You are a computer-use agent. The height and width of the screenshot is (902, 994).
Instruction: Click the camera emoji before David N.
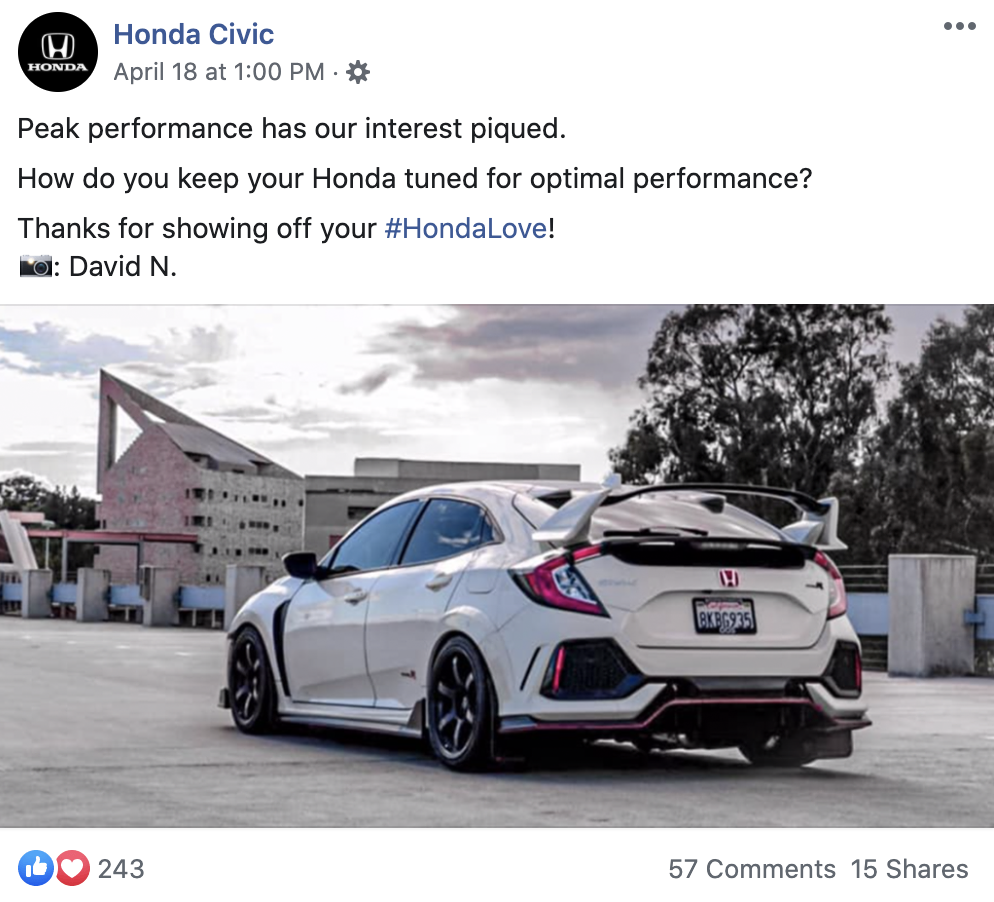click(36, 266)
